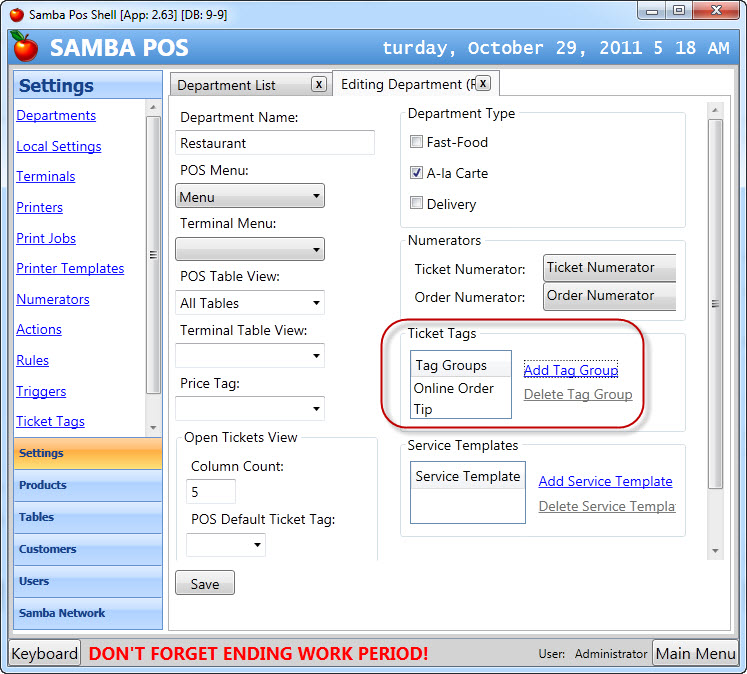This screenshot has height=674, width=747.
Task: Open the Printers link
Action: 40,207
